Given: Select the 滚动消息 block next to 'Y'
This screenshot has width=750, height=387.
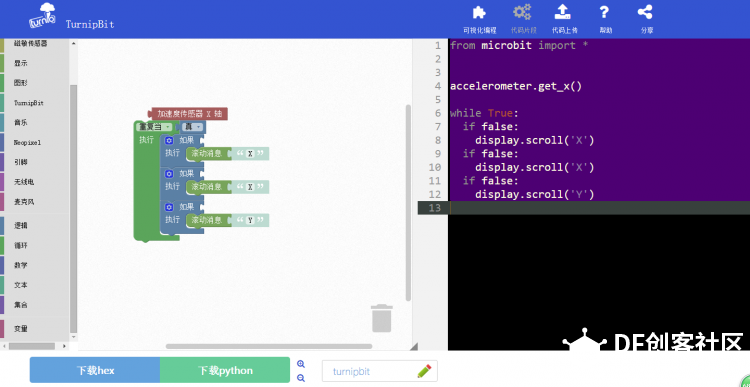Looking at the screenshot, I should pos(207,221).
